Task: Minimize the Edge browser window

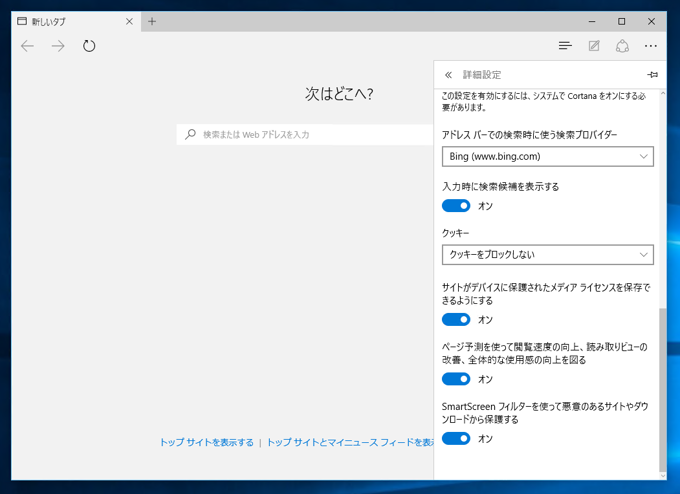Action: pos(592,21)
